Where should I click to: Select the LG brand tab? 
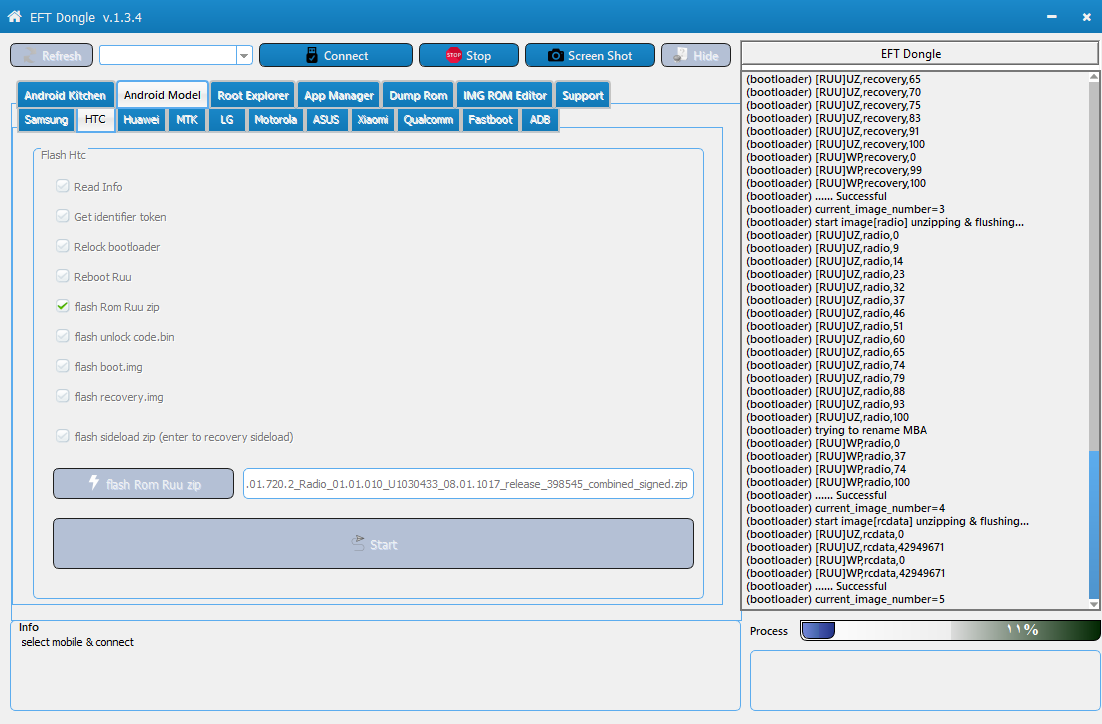coord(227,119)
